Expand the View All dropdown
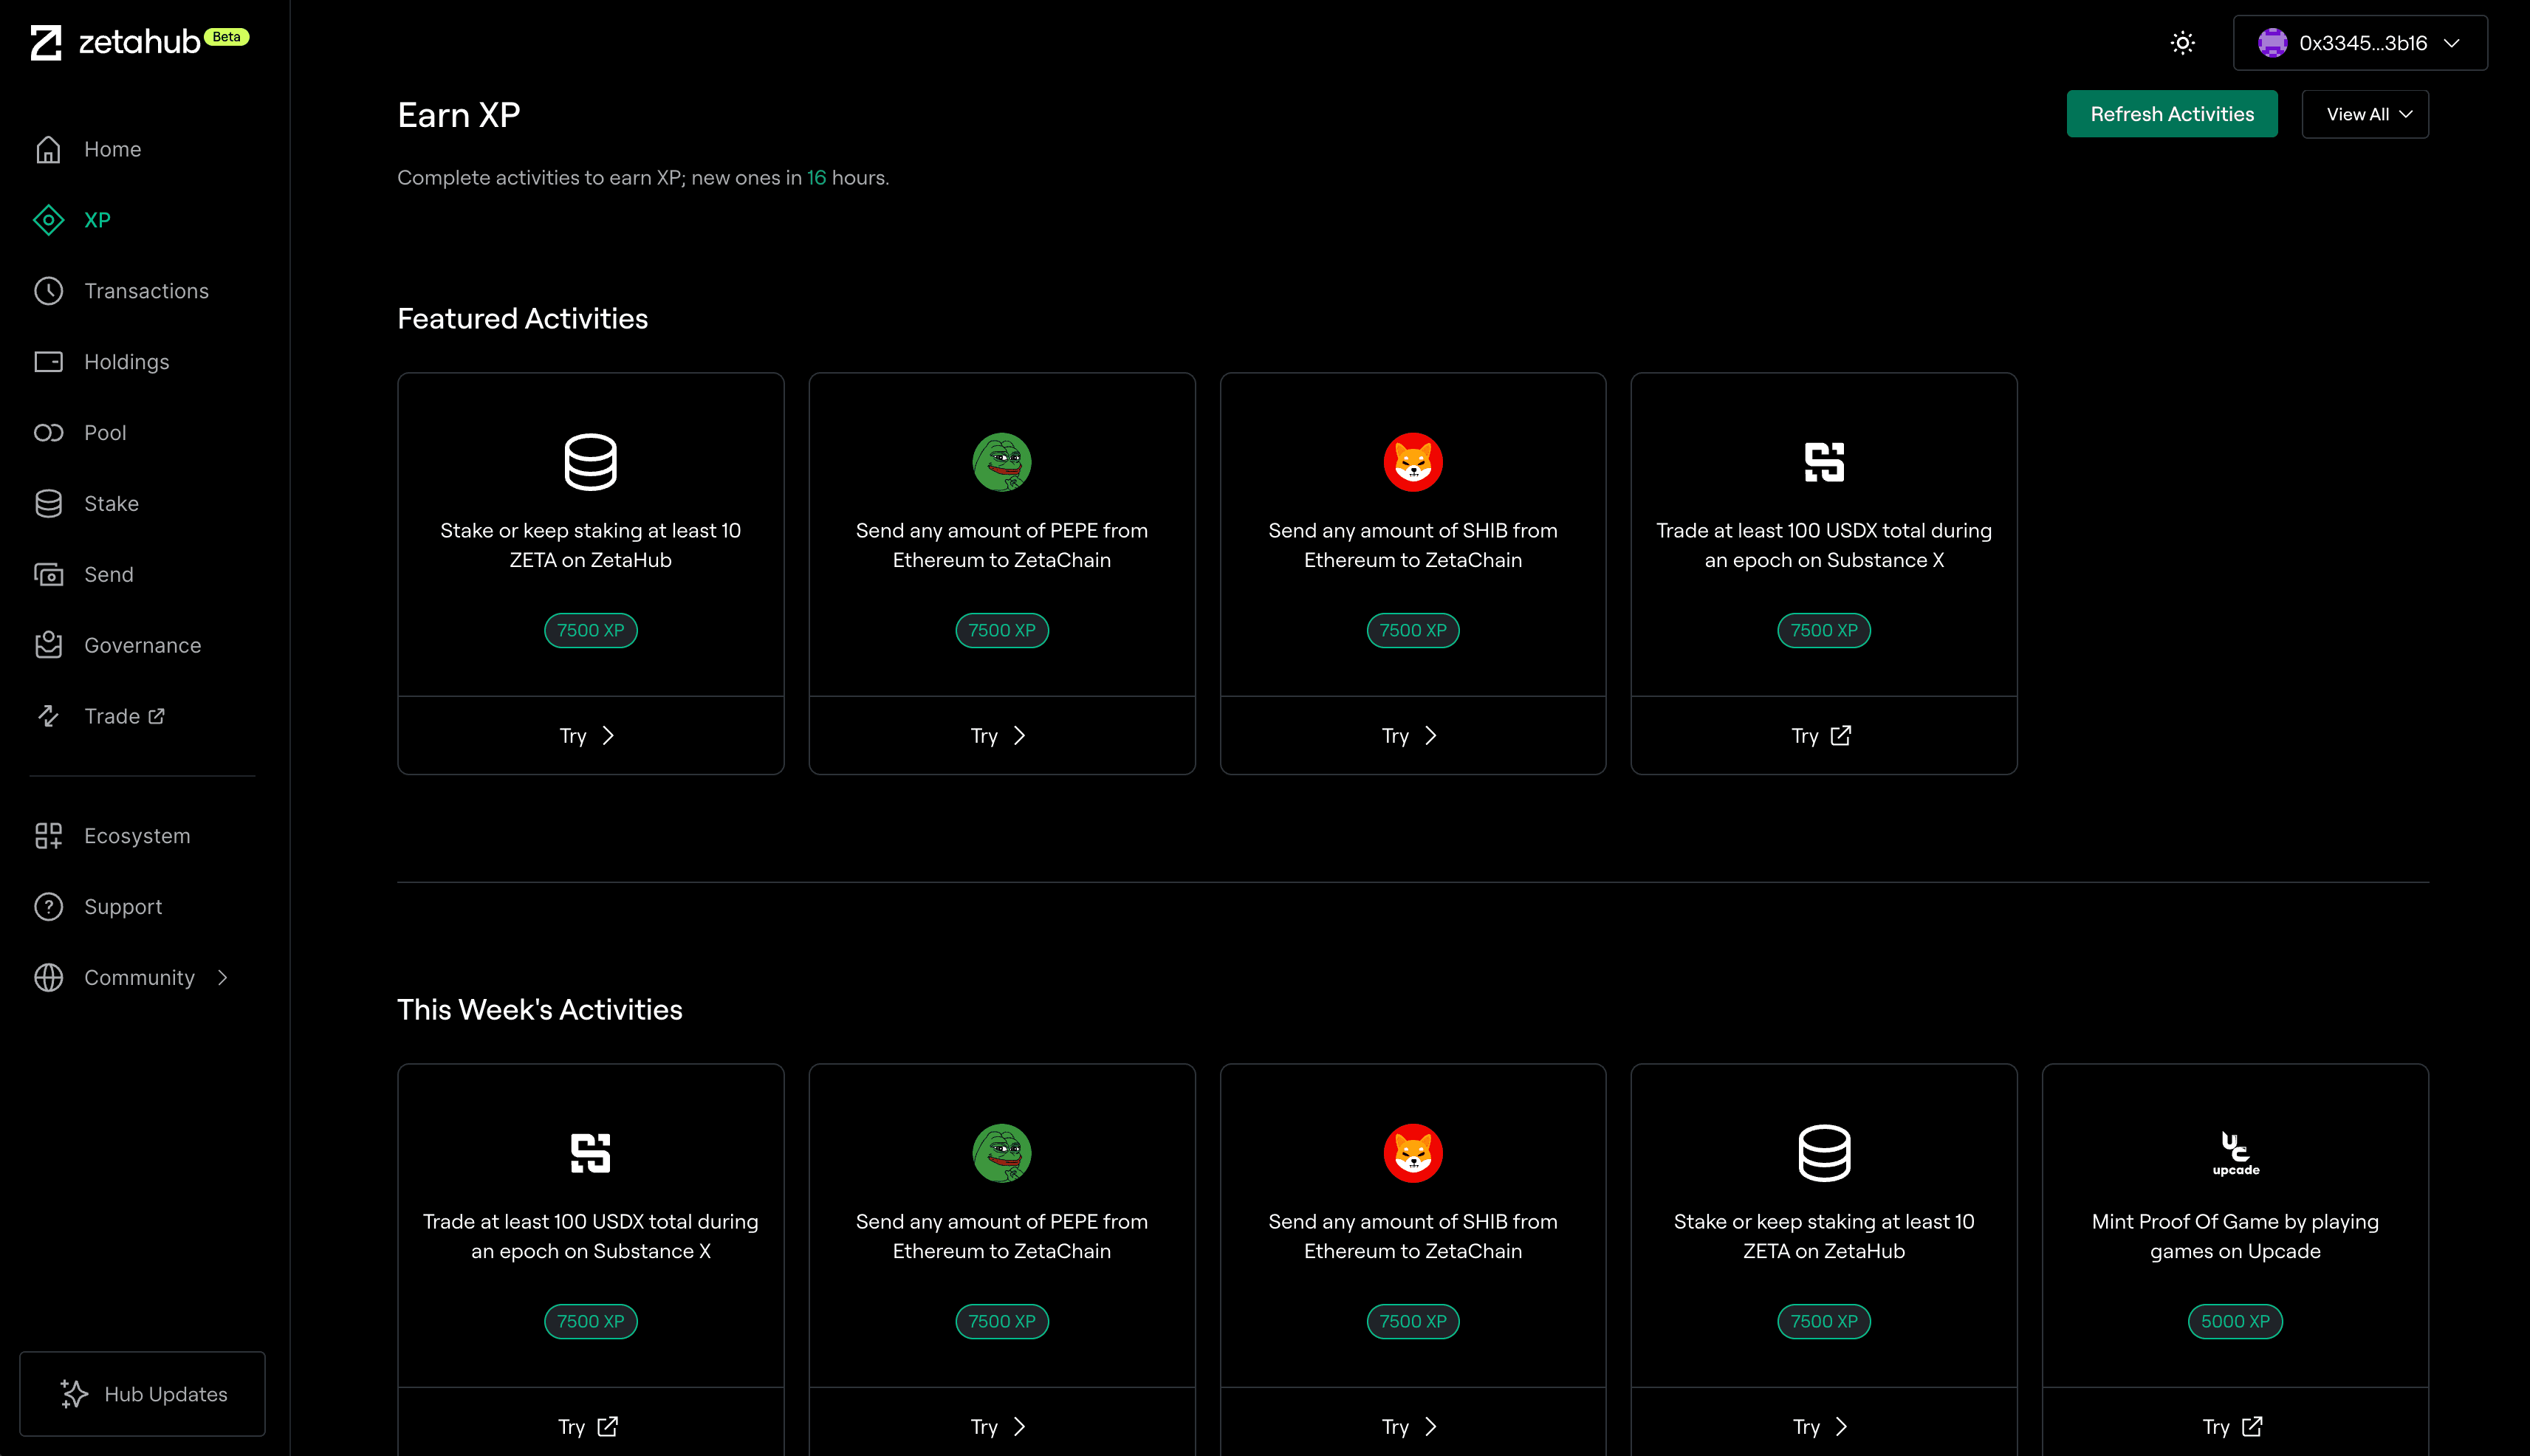Screen dimensions: 2530x1456 pyautogui.click(x=2367, y=113)
